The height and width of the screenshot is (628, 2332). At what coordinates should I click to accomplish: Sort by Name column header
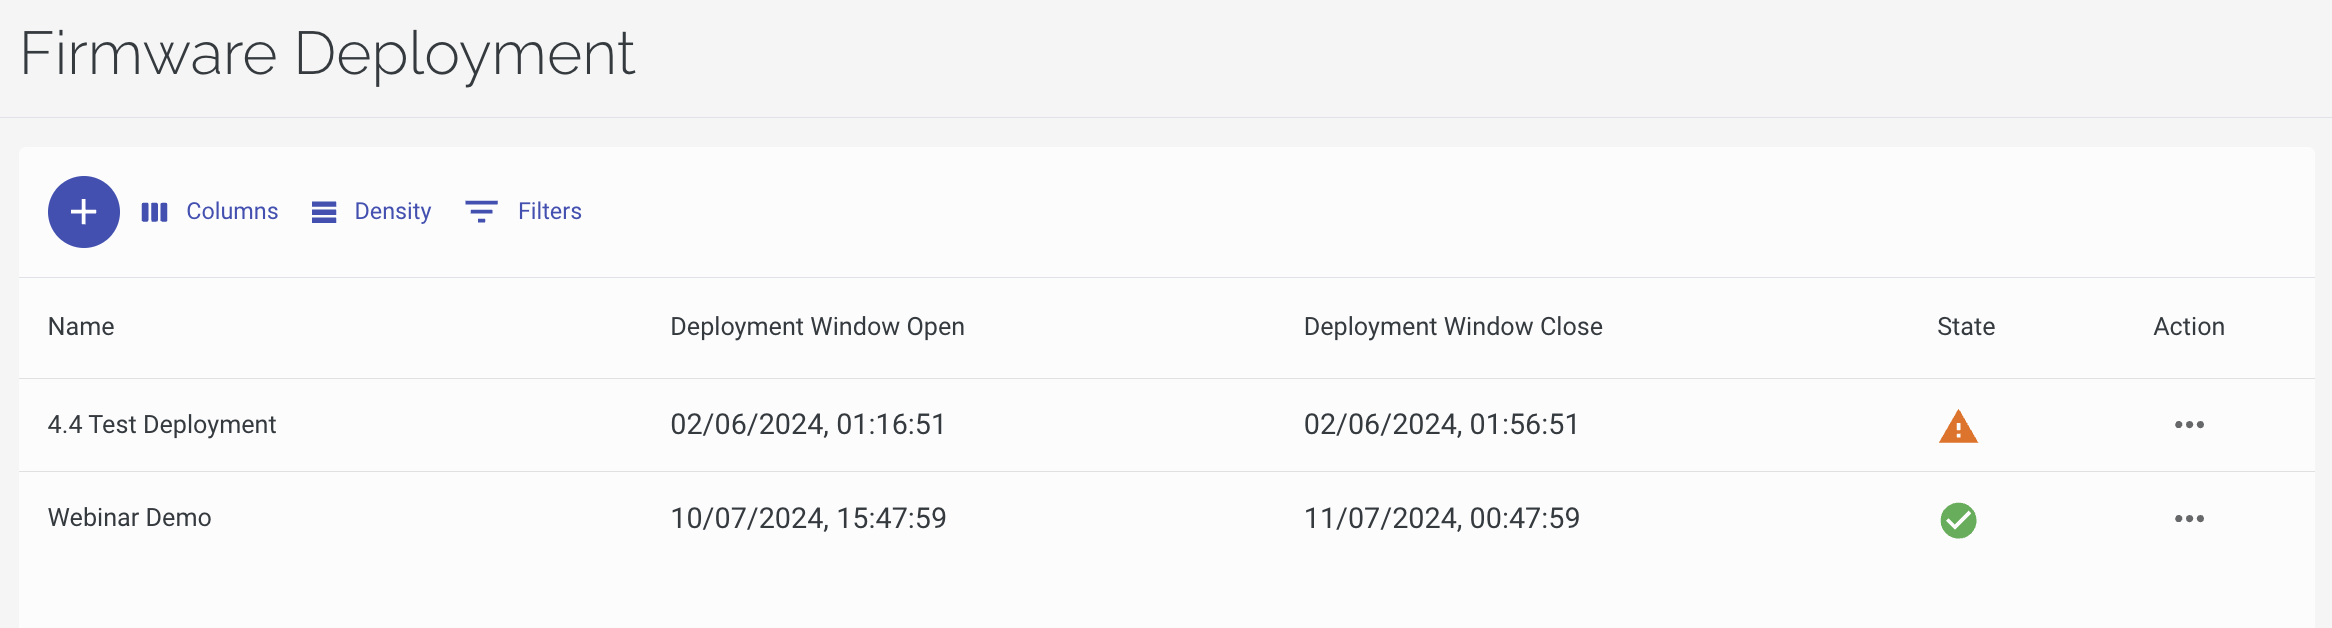81,327
